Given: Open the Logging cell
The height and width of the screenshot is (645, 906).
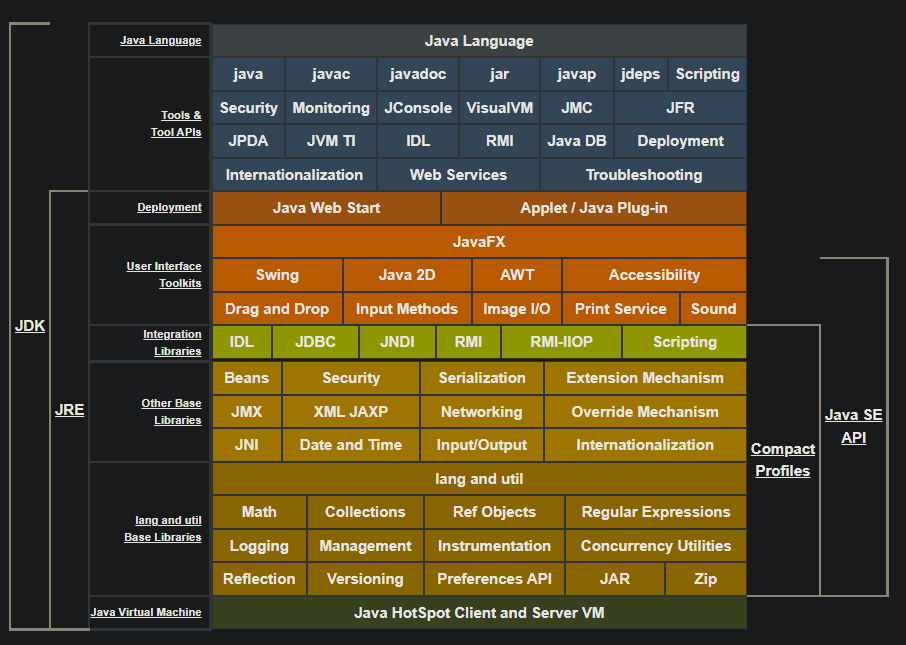Looking at the screenshot, I should (259, 546).
